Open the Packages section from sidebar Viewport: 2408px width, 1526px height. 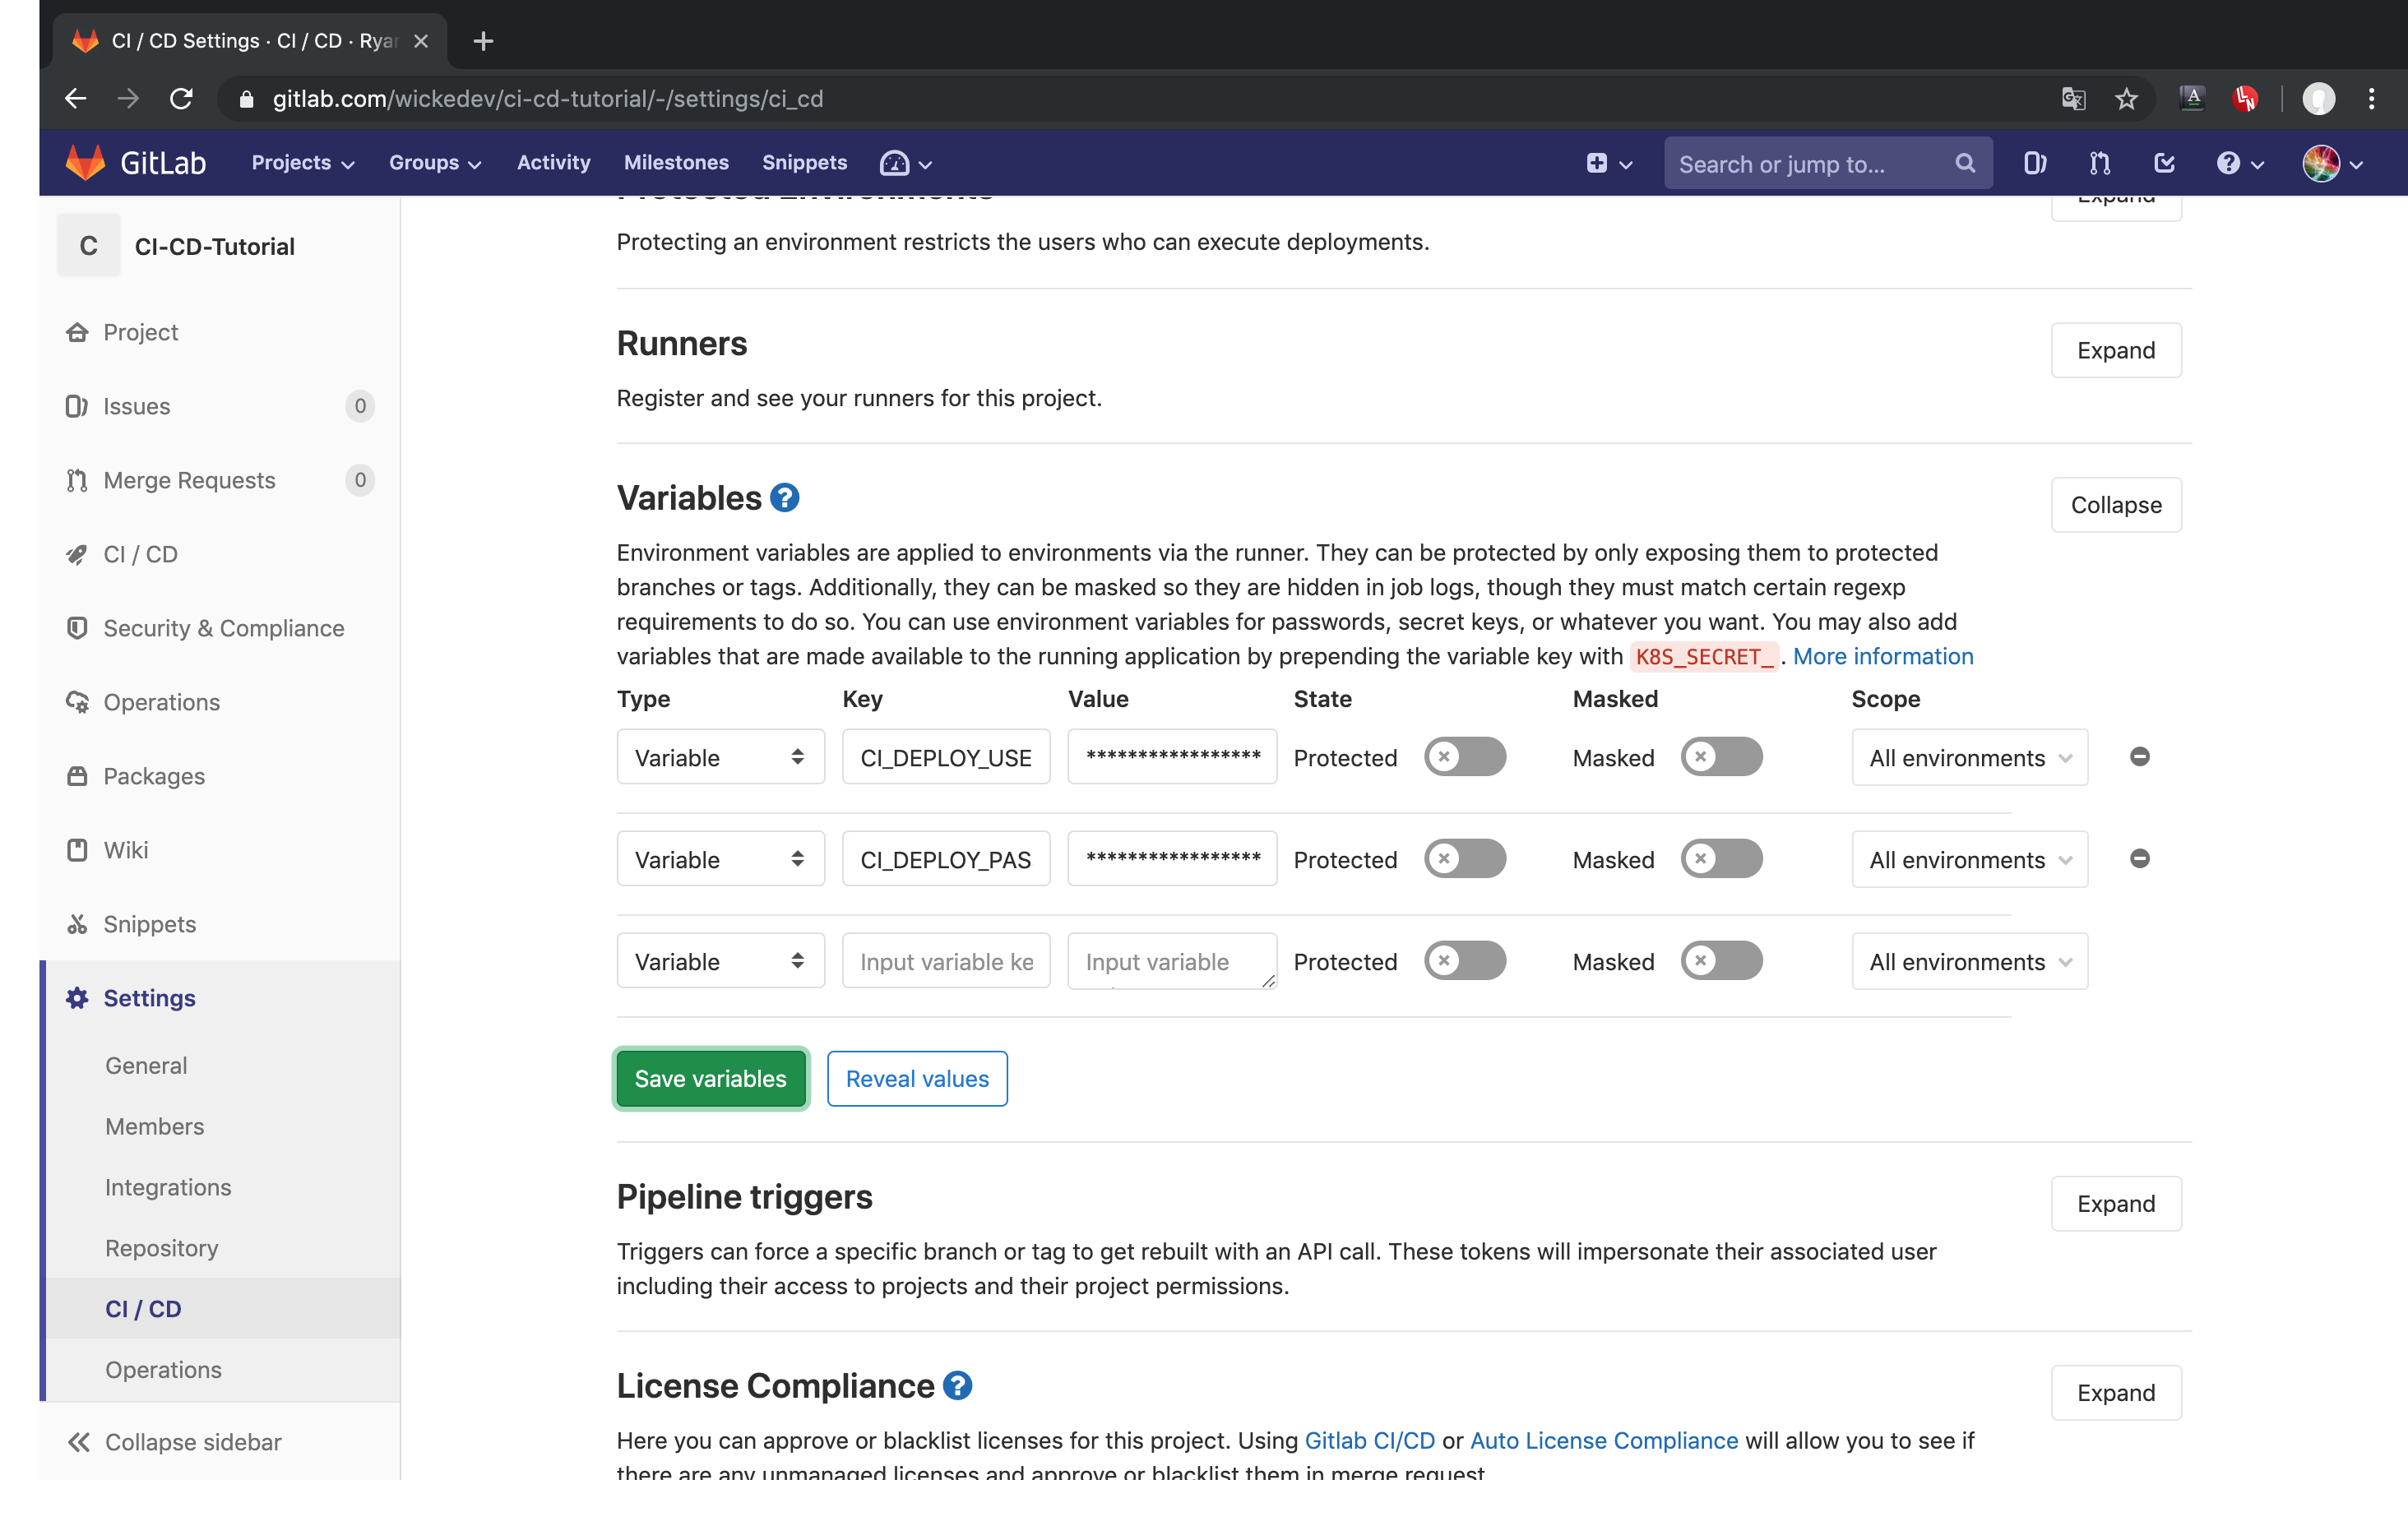point(152,776)
